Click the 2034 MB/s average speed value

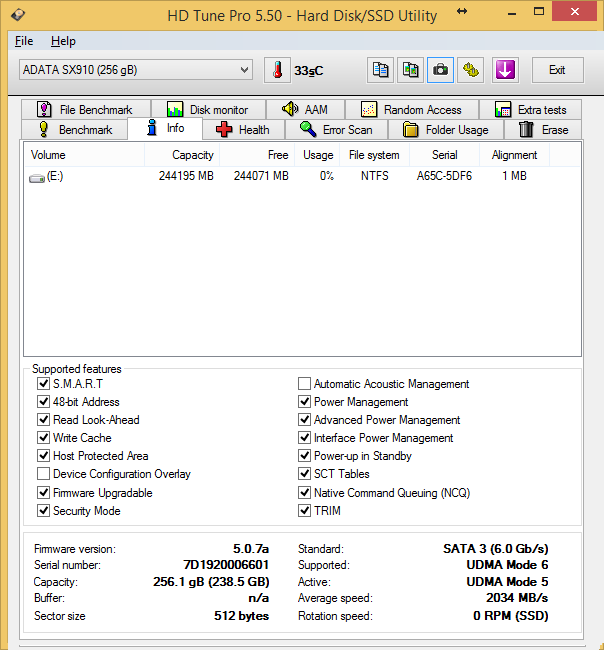click(517, 598)
